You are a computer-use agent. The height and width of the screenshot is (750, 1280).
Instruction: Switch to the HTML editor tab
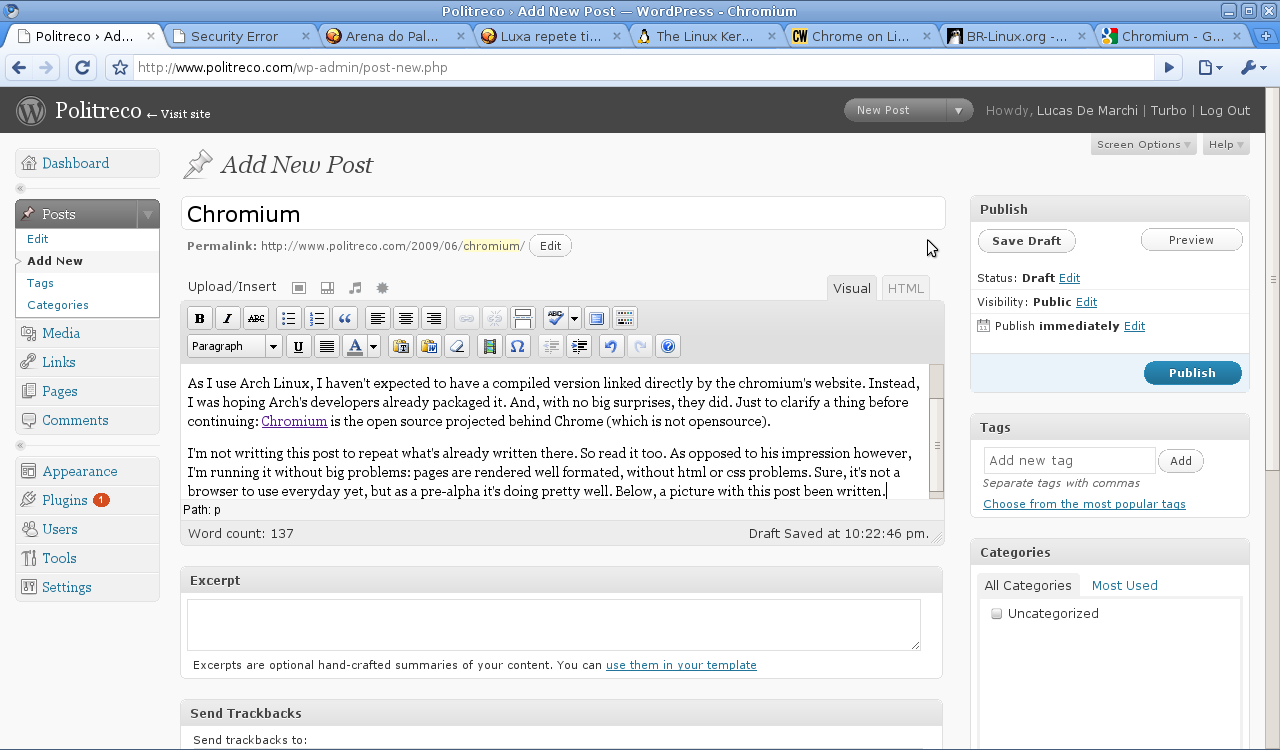[x=906, y=288]
